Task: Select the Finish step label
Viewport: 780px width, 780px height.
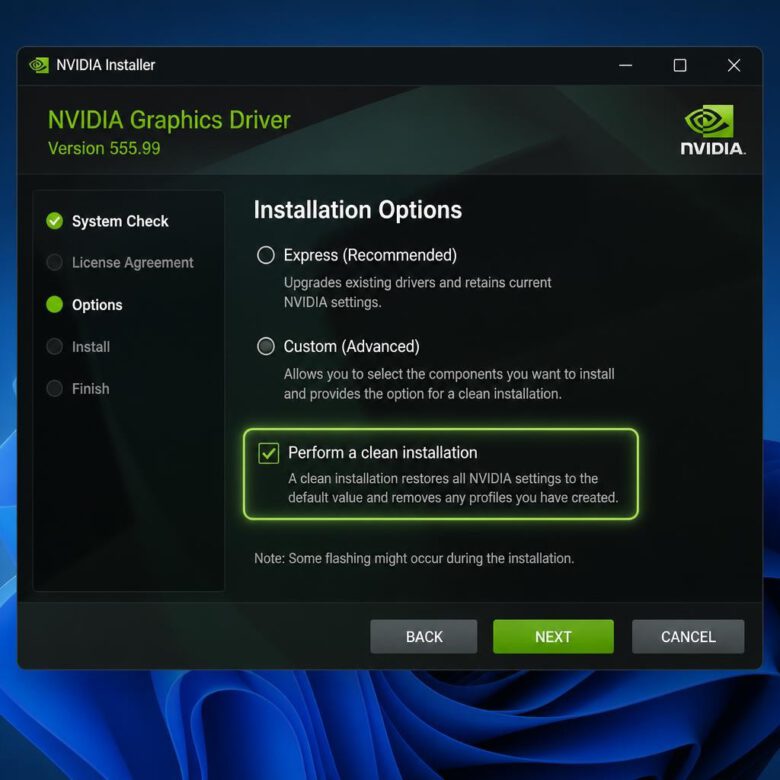Action: (x=91, y=388)
